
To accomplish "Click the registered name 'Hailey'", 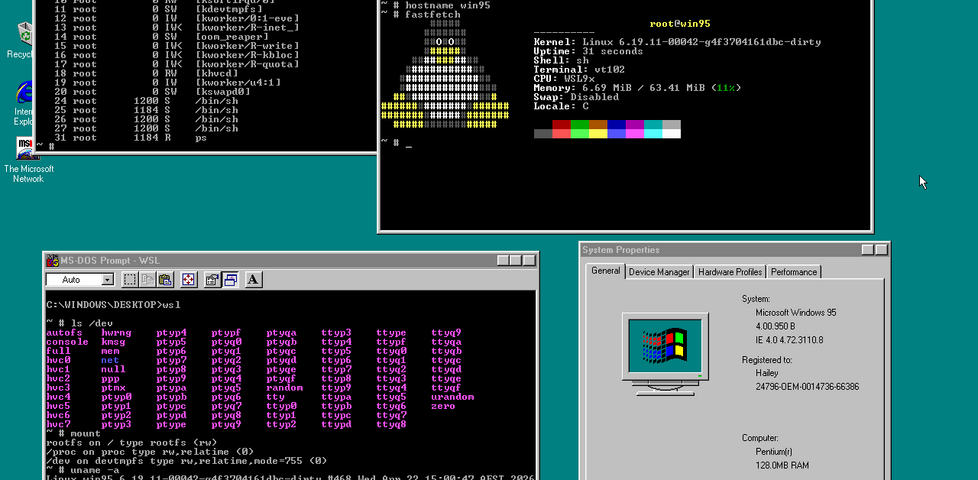I will point(767,373).
